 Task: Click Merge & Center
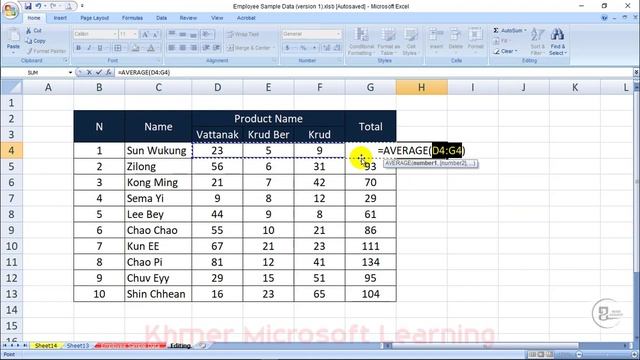click(249, 48)
